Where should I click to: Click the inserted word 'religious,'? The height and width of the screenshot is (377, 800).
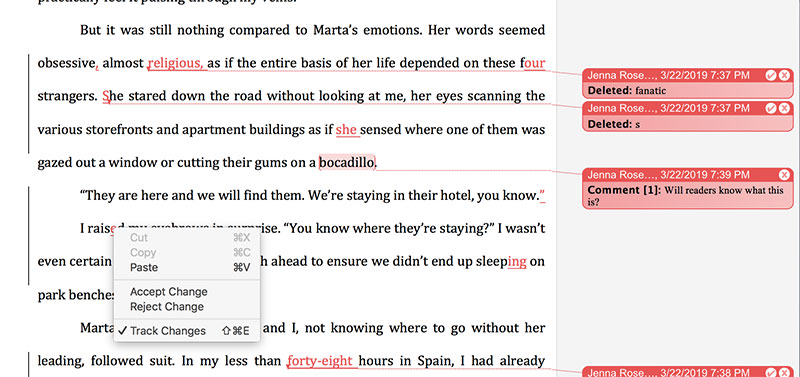tap(177, 63)
